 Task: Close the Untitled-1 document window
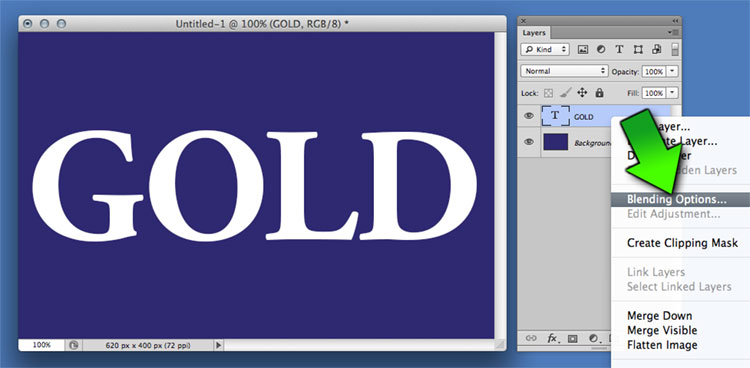pos(28,23)
